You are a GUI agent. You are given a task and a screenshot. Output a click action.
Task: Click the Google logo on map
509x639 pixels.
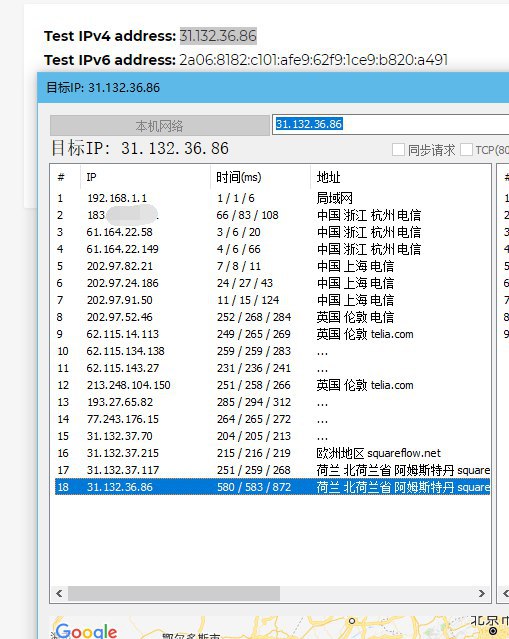pyautogui.click(x=86, y=631)
